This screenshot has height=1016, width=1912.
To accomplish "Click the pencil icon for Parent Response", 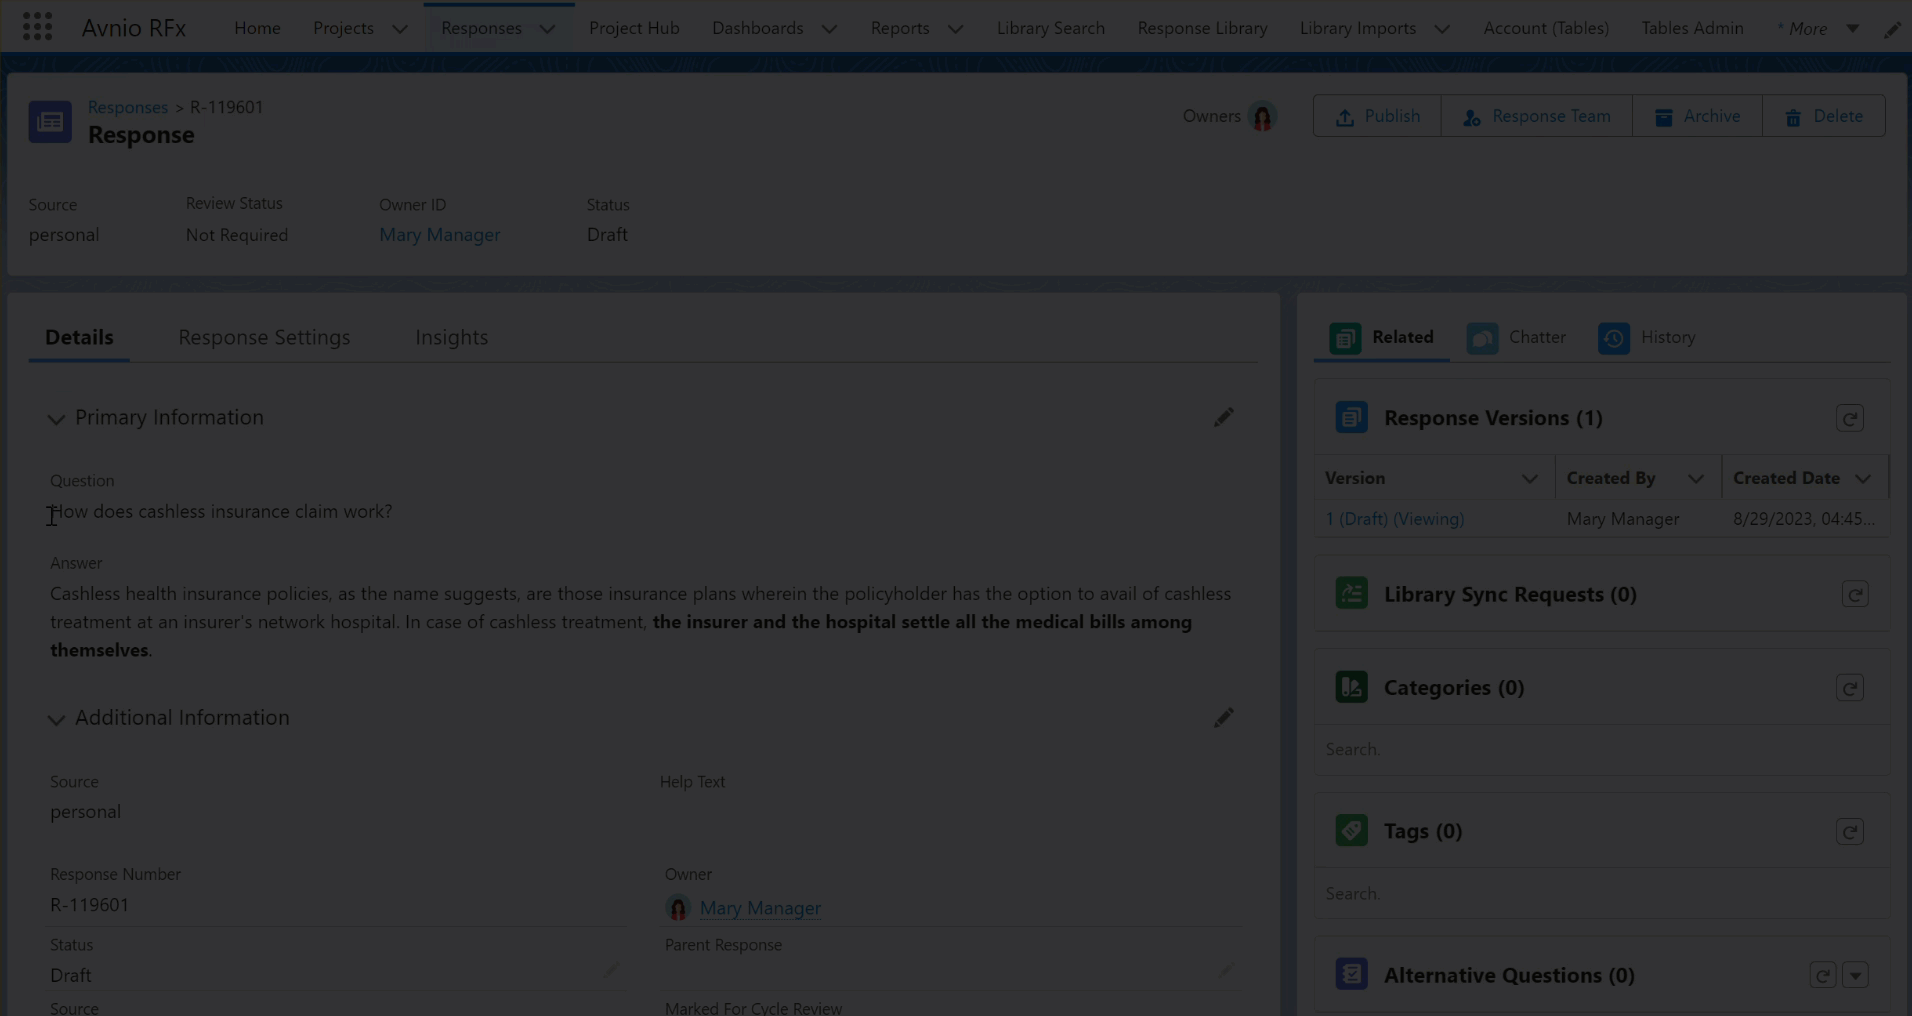I will click(x=1226, y=971).
